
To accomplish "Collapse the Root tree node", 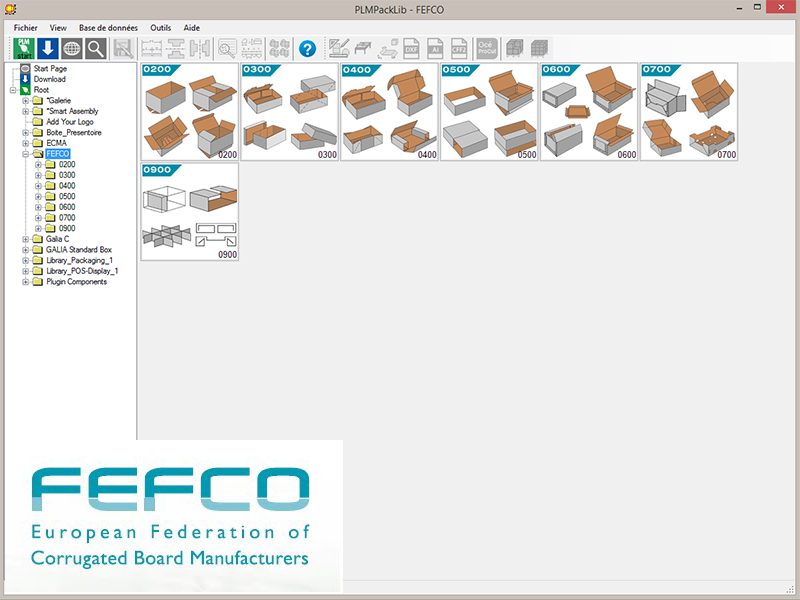I will pos(13,90).
